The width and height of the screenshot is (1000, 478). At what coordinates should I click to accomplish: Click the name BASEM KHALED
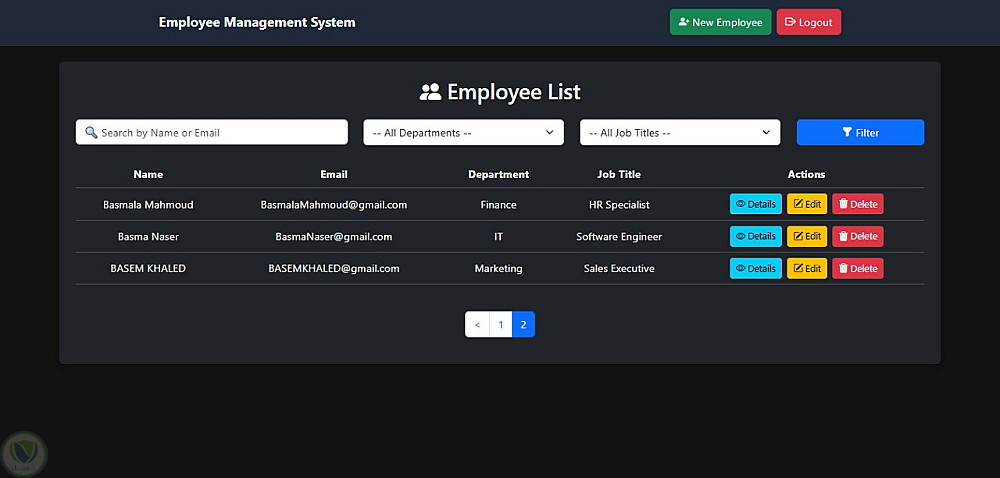click(x=148, y=268)
